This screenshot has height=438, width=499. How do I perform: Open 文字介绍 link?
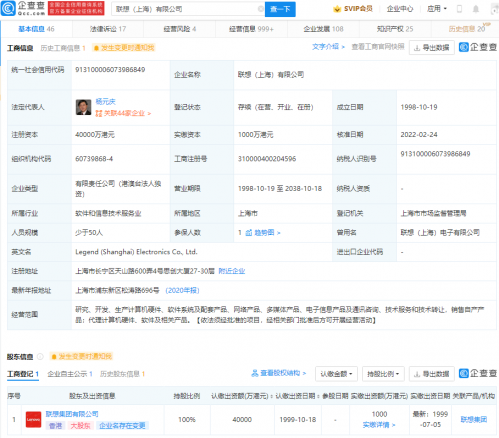[328, 47]
